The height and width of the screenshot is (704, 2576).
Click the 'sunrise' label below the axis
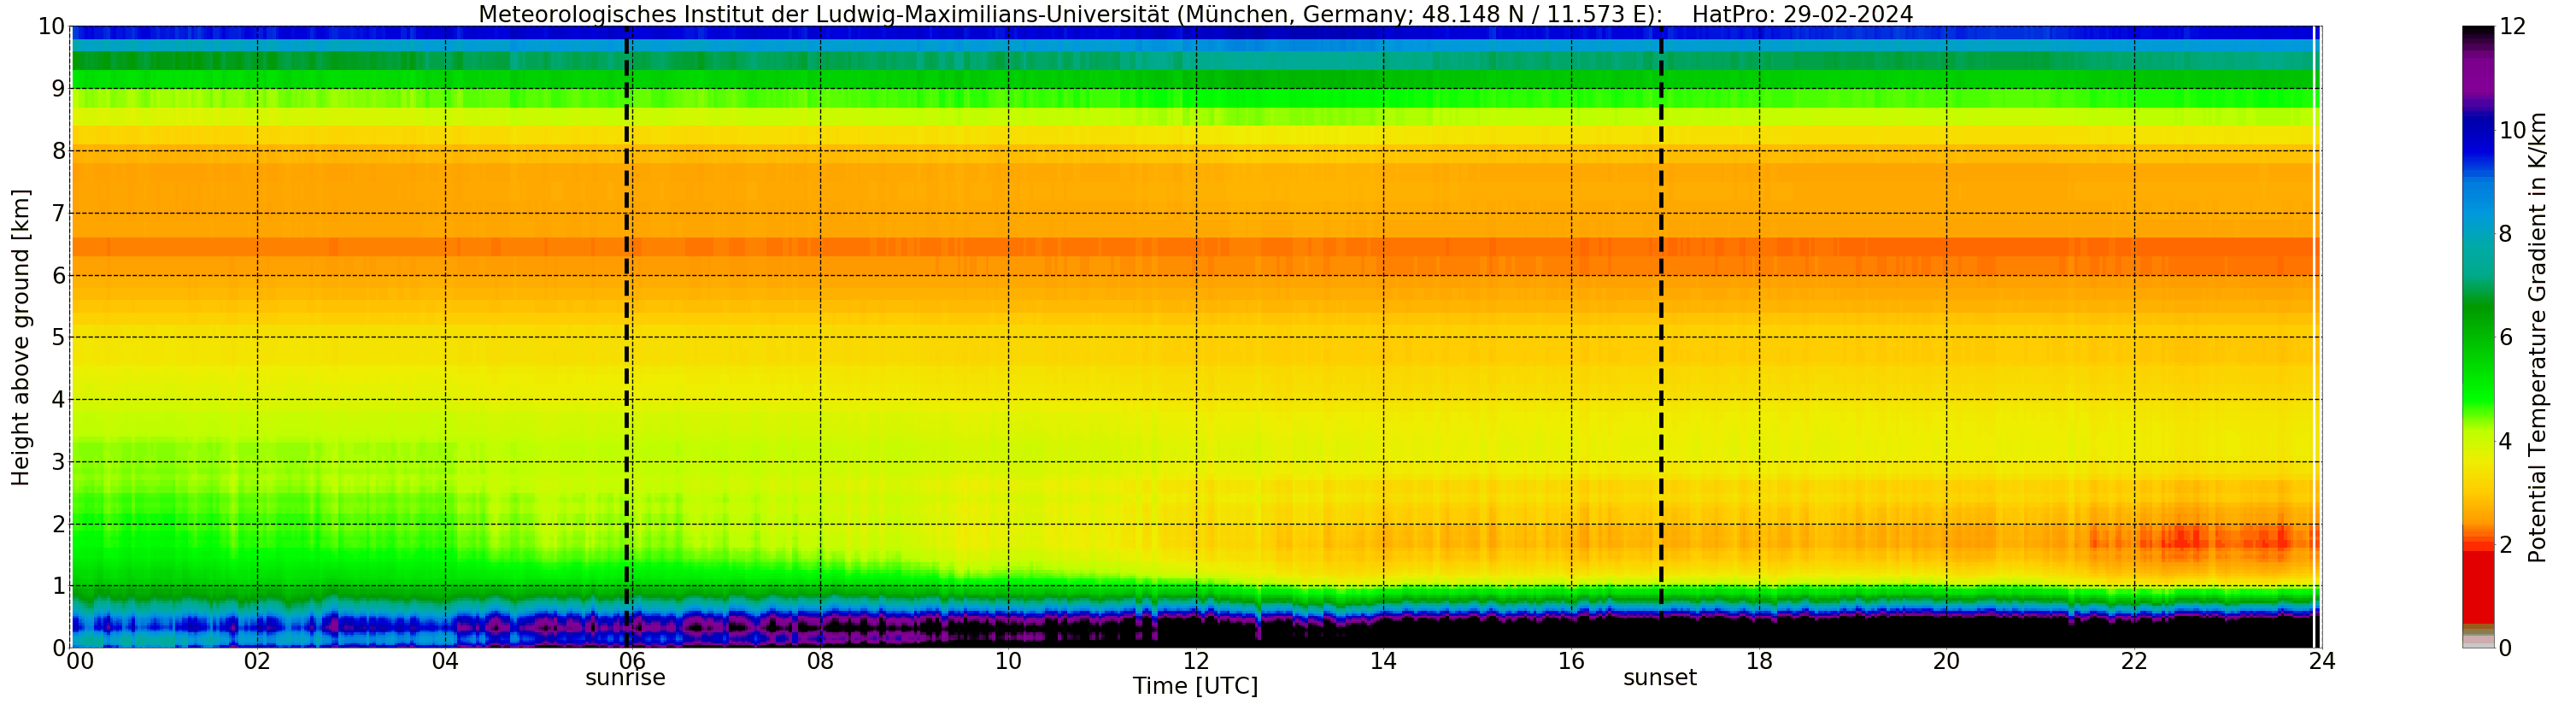pos(625,678)
